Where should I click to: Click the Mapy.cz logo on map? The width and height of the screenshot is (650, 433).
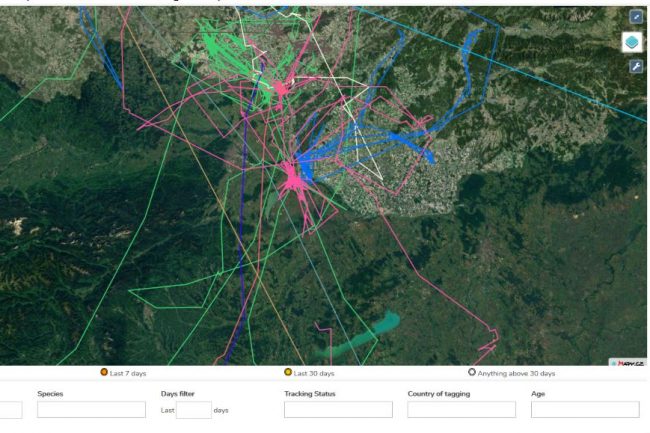[627, 362]
